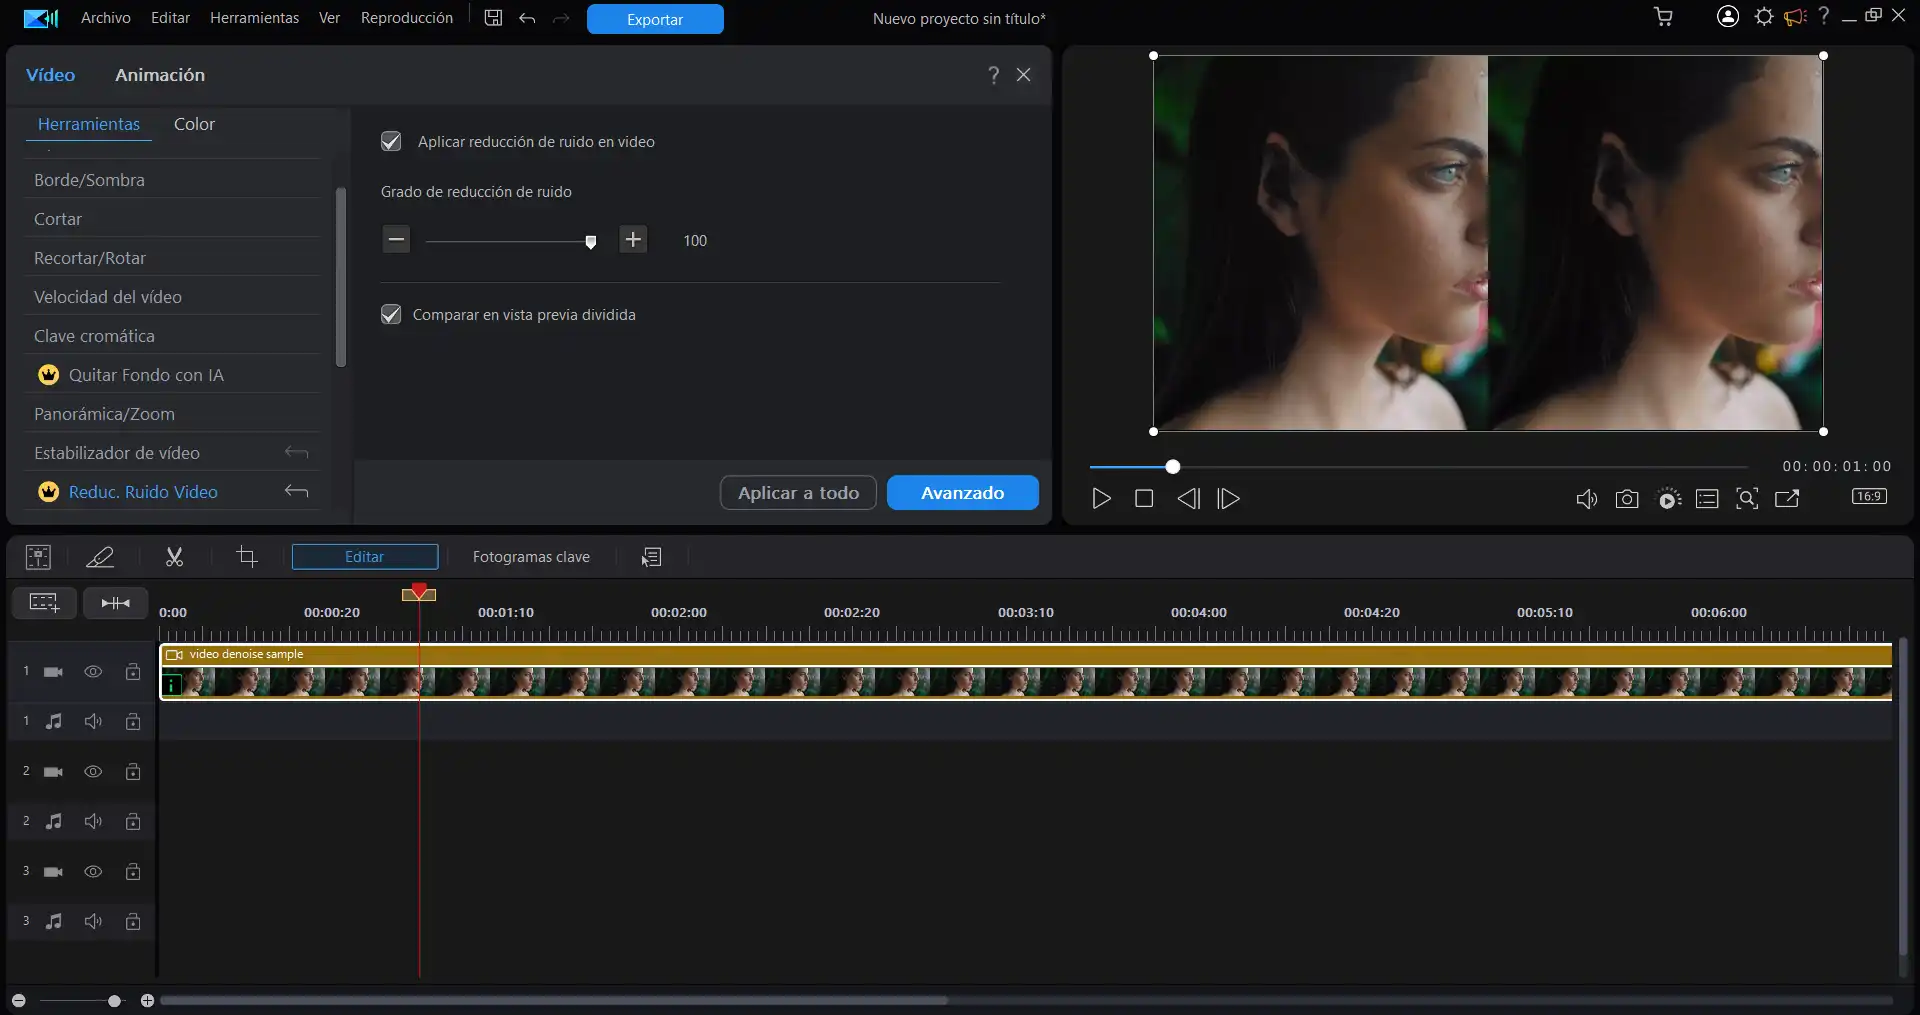Click the zoom-to-fit preview icon

[x=1747, y=498]
